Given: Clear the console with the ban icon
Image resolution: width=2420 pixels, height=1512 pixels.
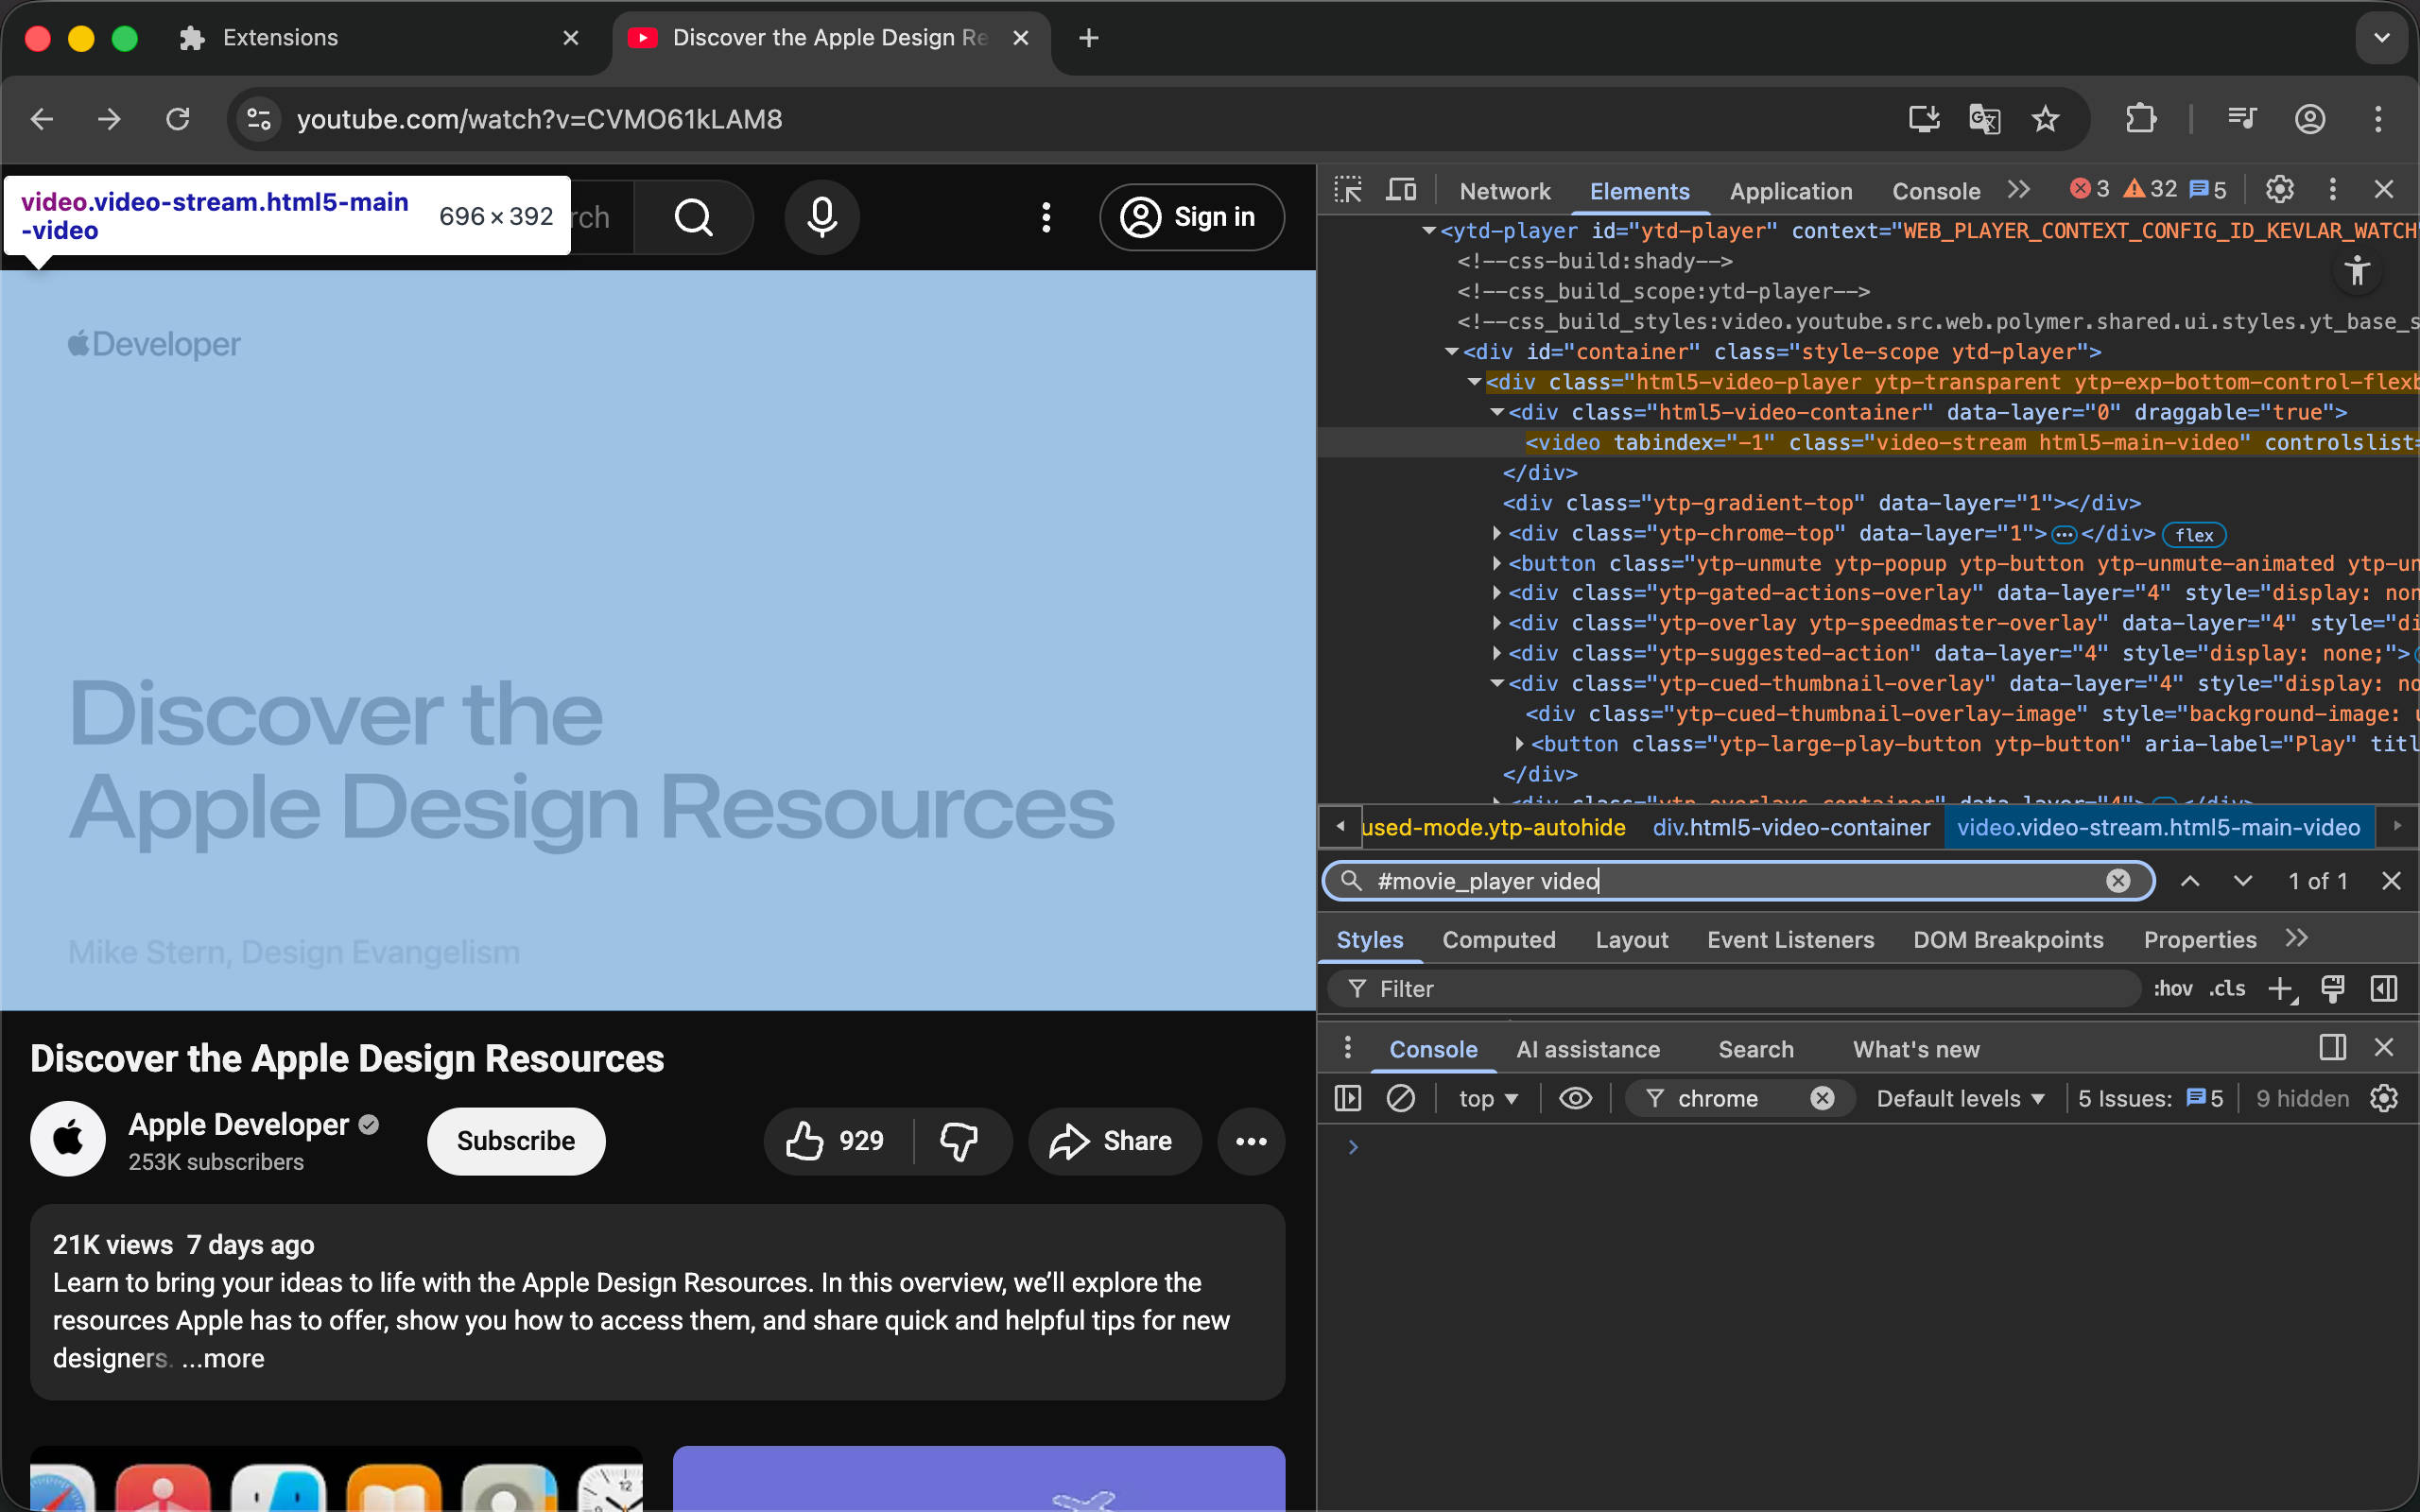Looking at the screenshot, I should click(x=1400, y=1098).
